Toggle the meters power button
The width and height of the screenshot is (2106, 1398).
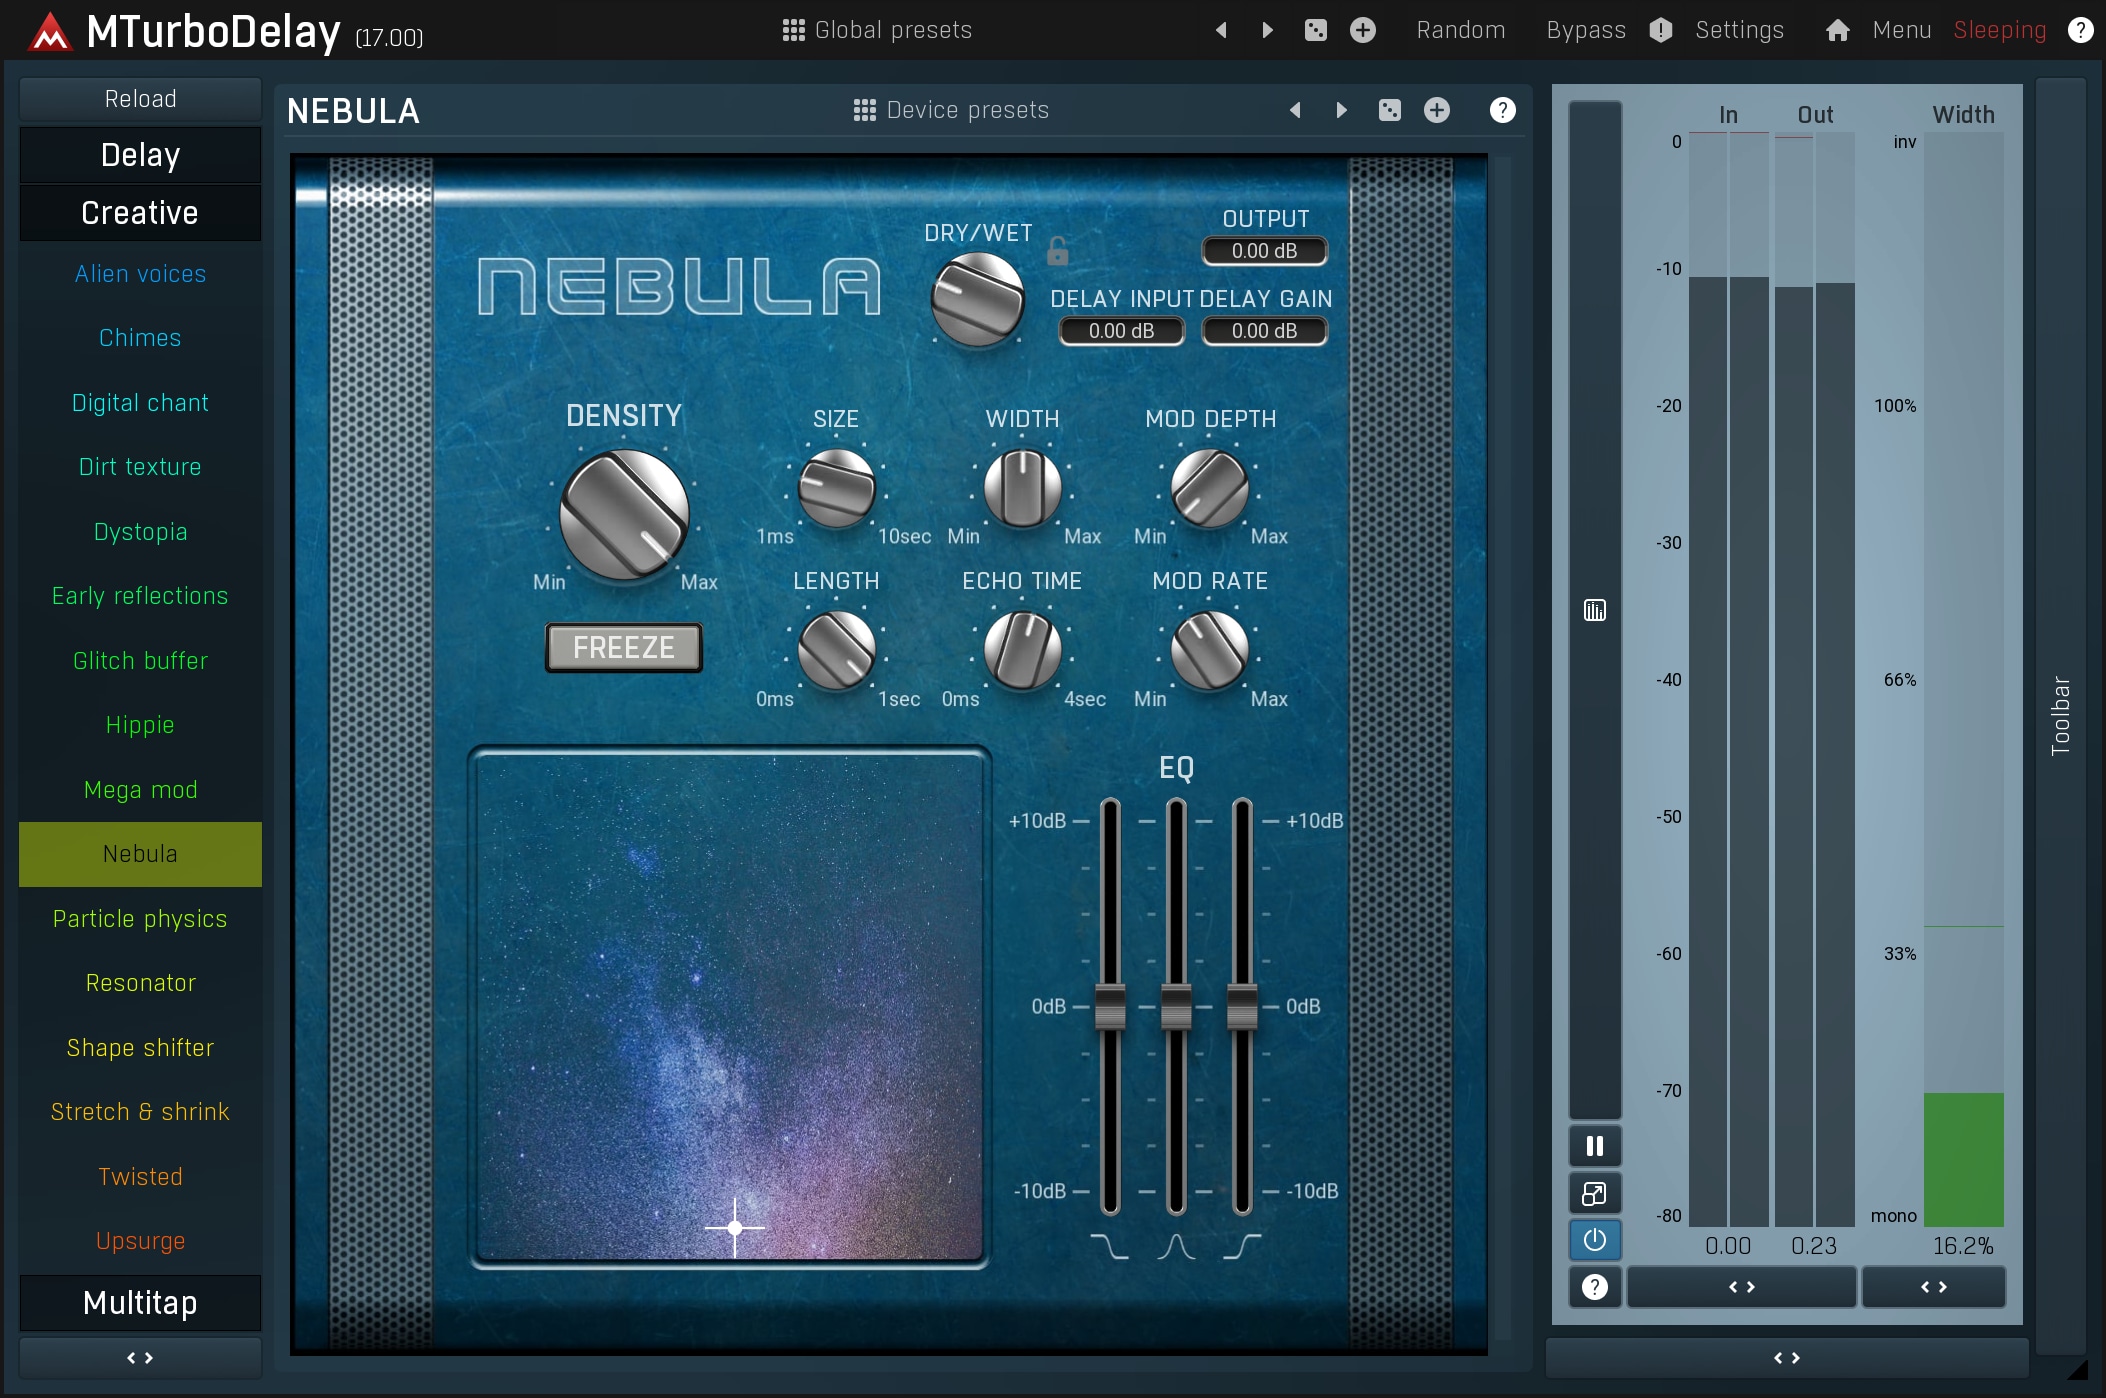pyautogui.click(x=1595, y=1240)
